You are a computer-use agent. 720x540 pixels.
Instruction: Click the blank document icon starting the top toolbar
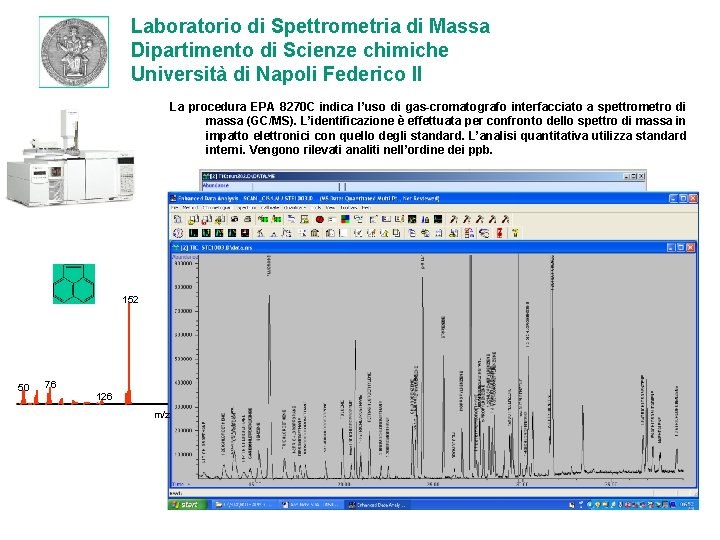click(178, 219)
